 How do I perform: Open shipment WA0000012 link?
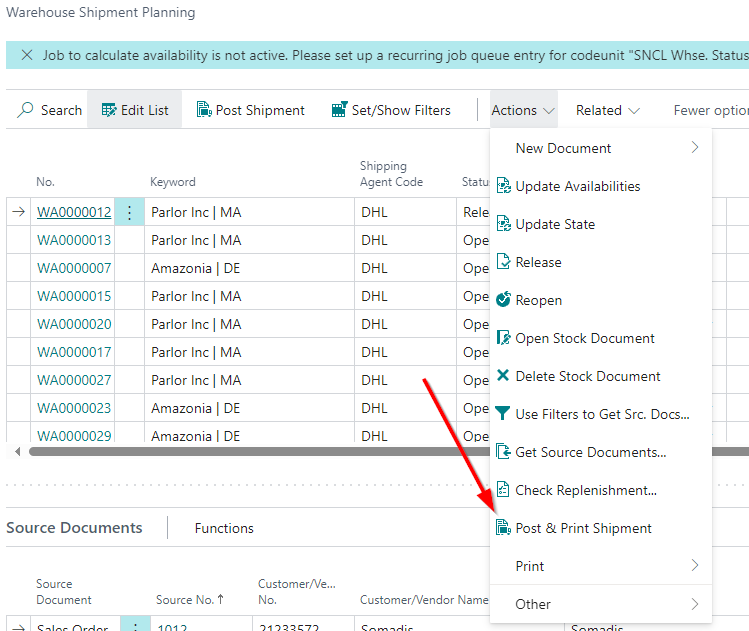74,212
